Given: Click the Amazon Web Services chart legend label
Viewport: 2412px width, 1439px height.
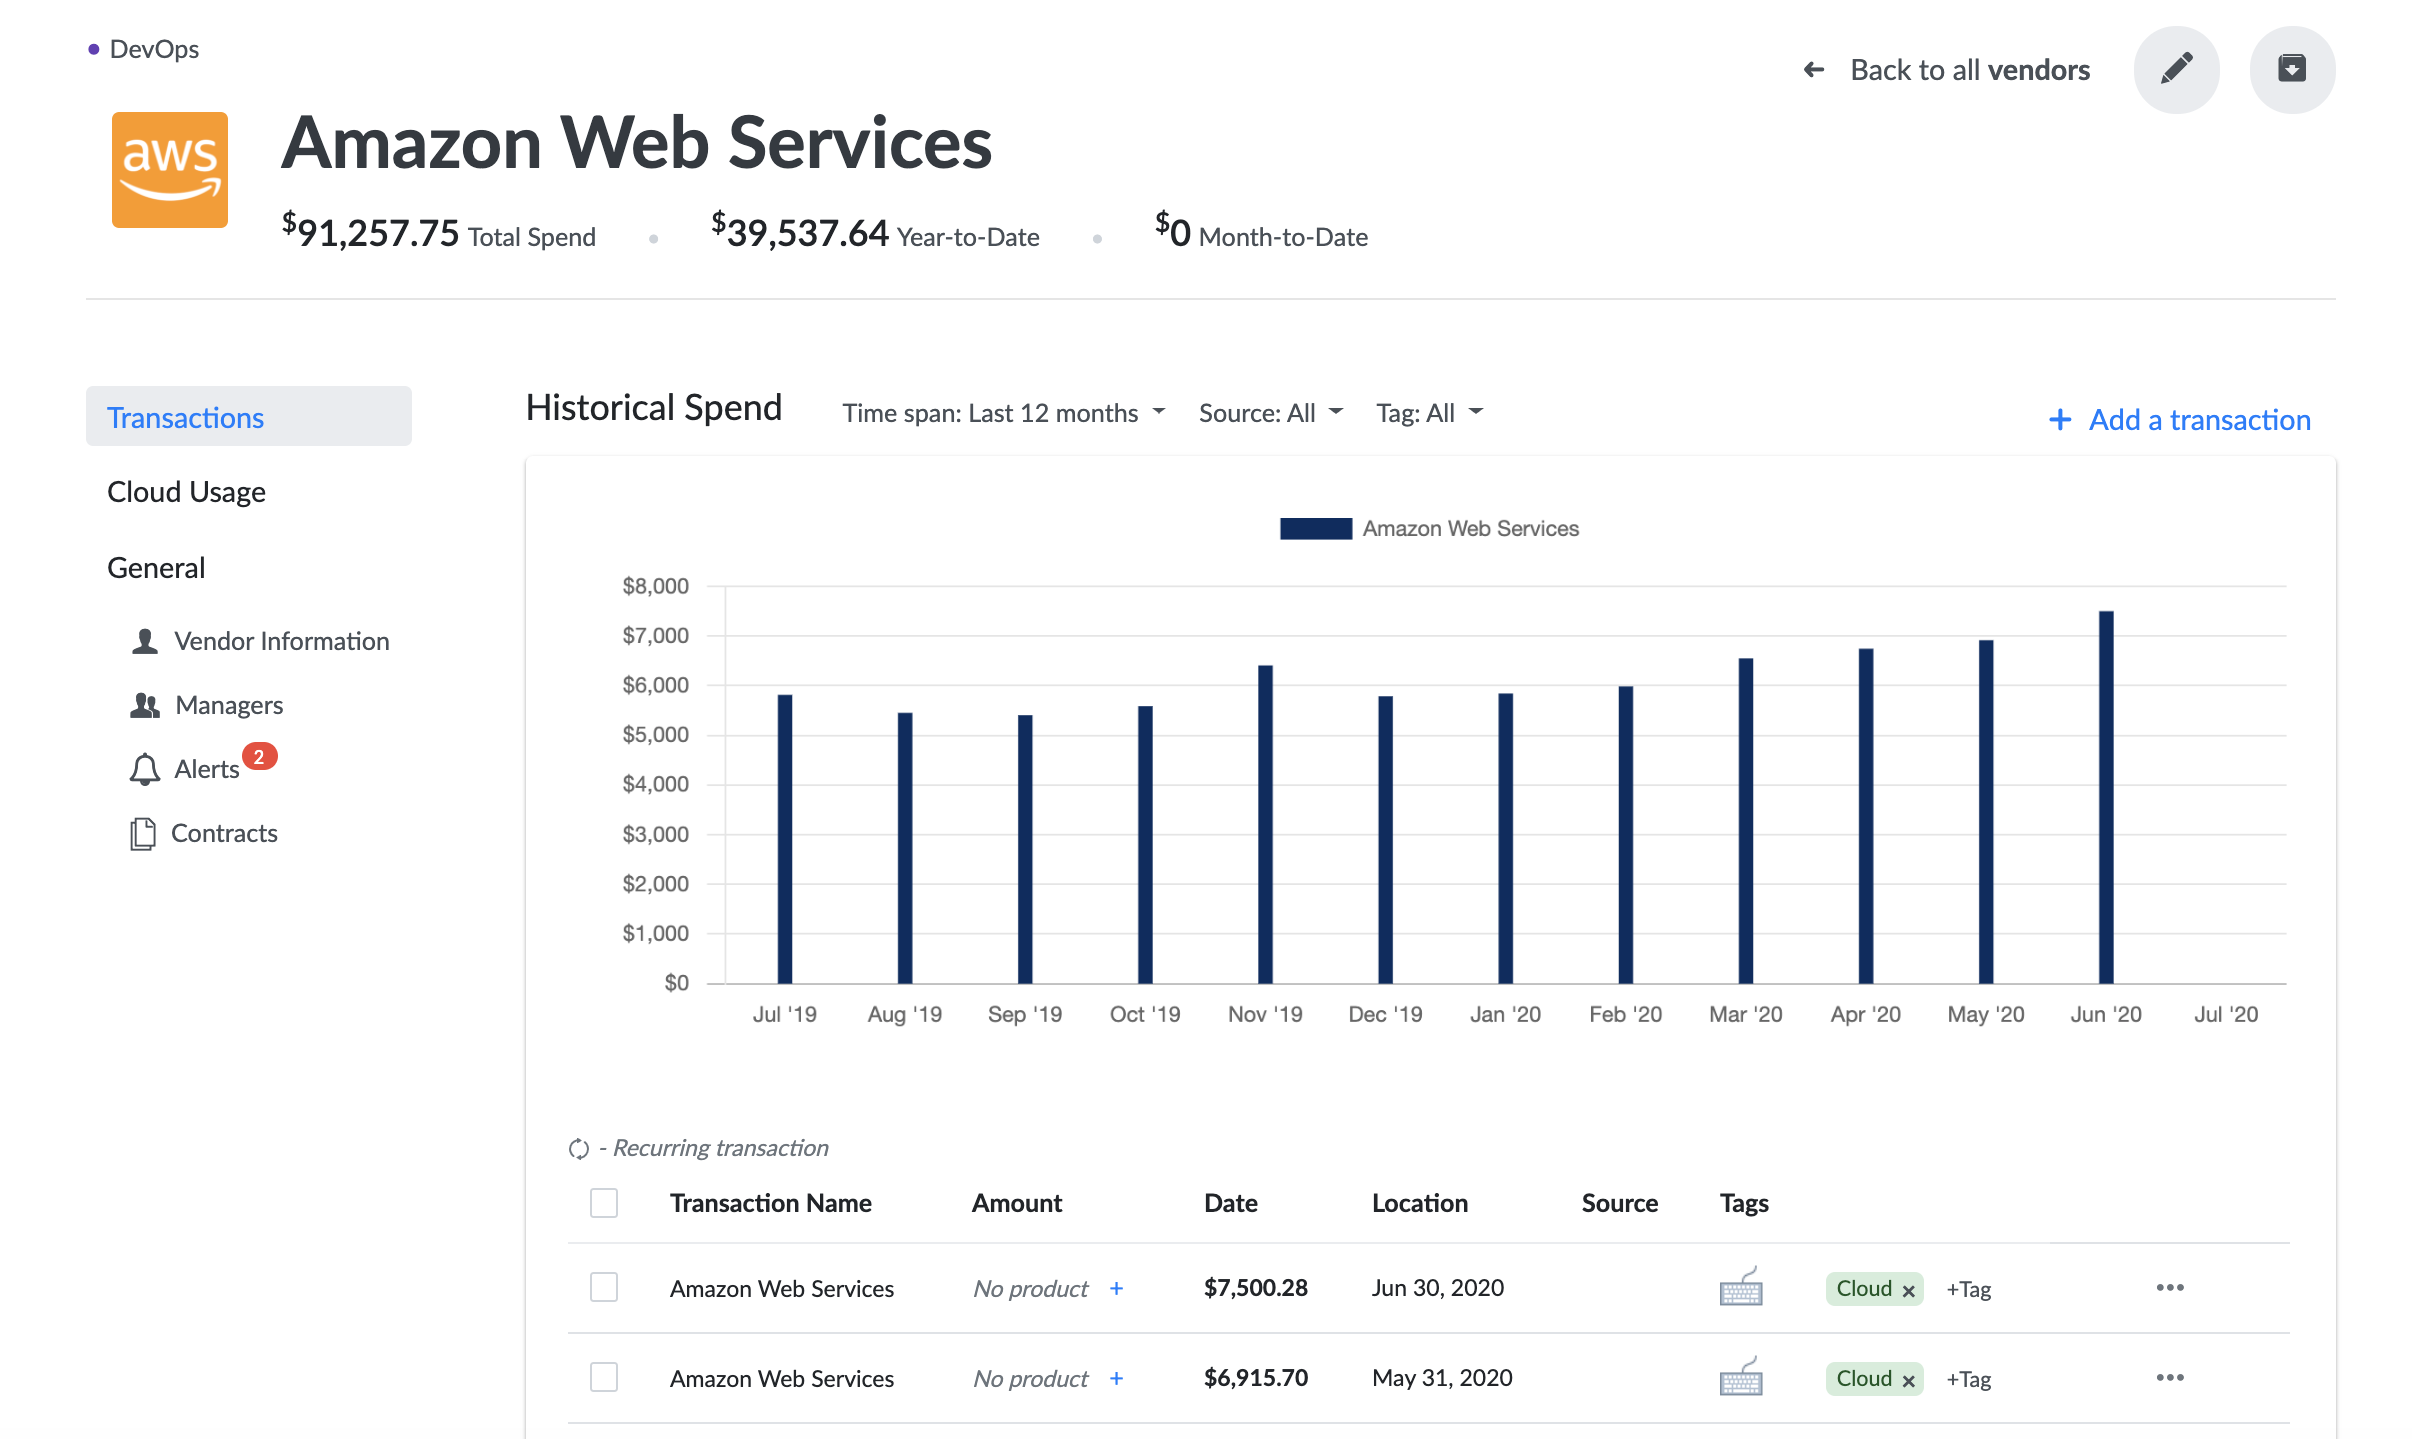Looking at the screenshot, I should [1471, 528].
